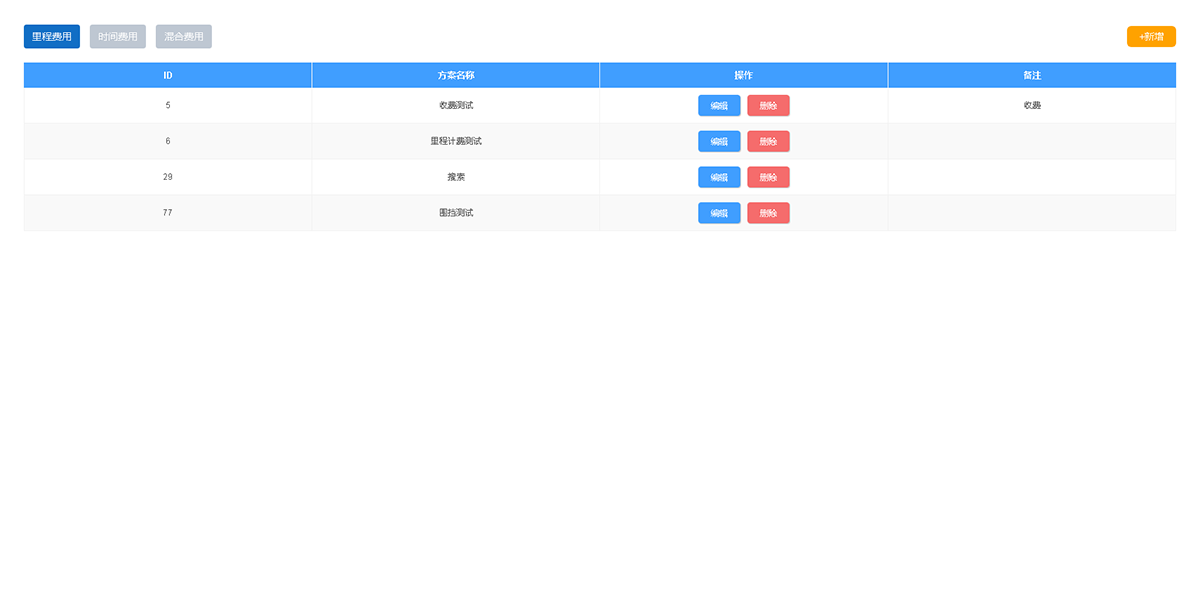Click the ID cell showing 77
This screenshot has height=594, width=1200.
tap(168, 213)
